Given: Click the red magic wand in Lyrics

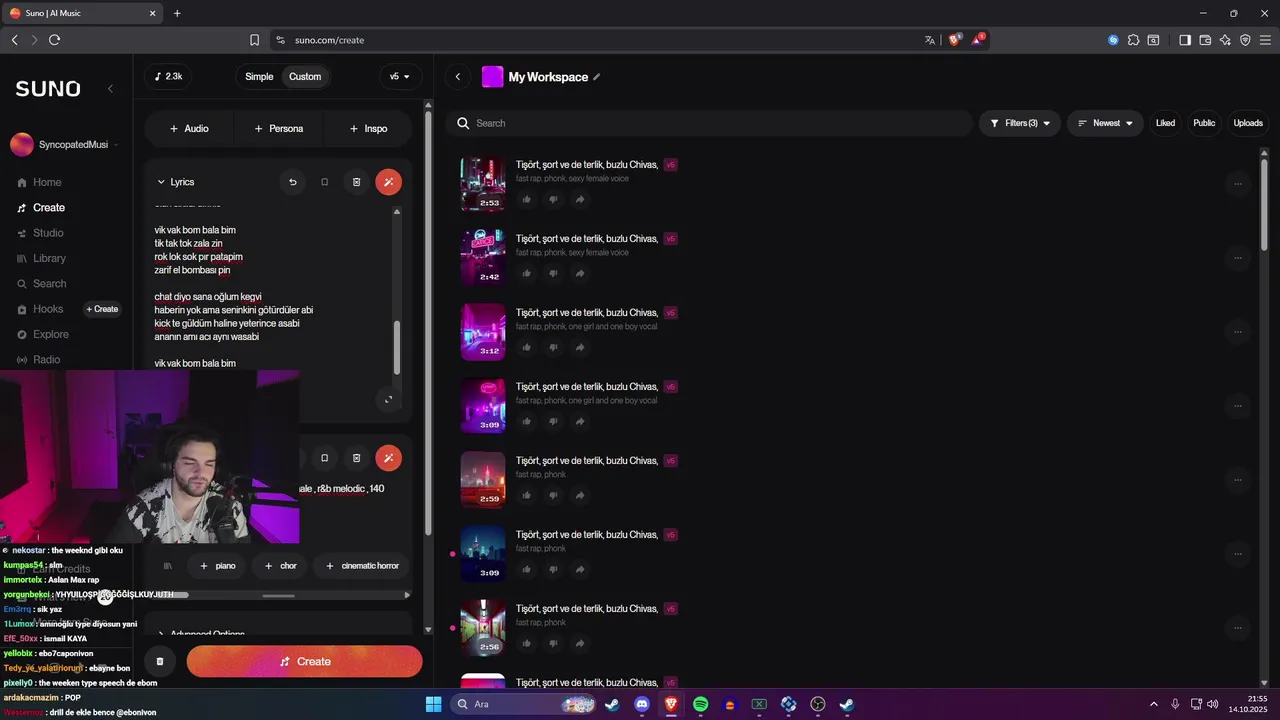Looking at the screenshot, I should [x=389, y=182].
